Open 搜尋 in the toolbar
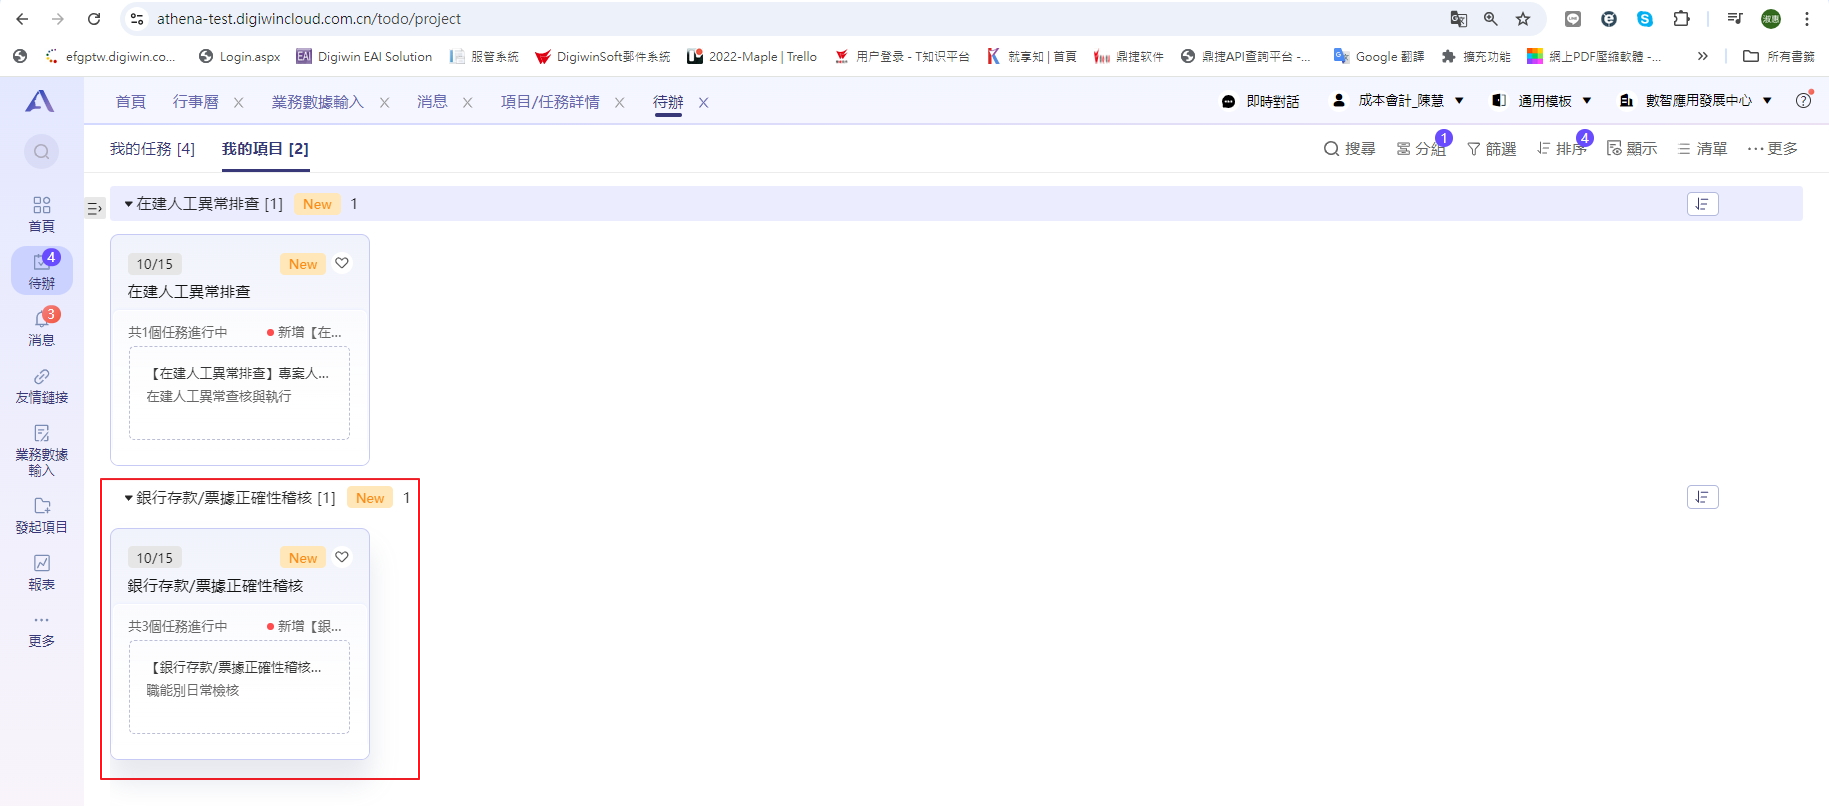The image size is (1829, 806). (x=1349, y=149)
